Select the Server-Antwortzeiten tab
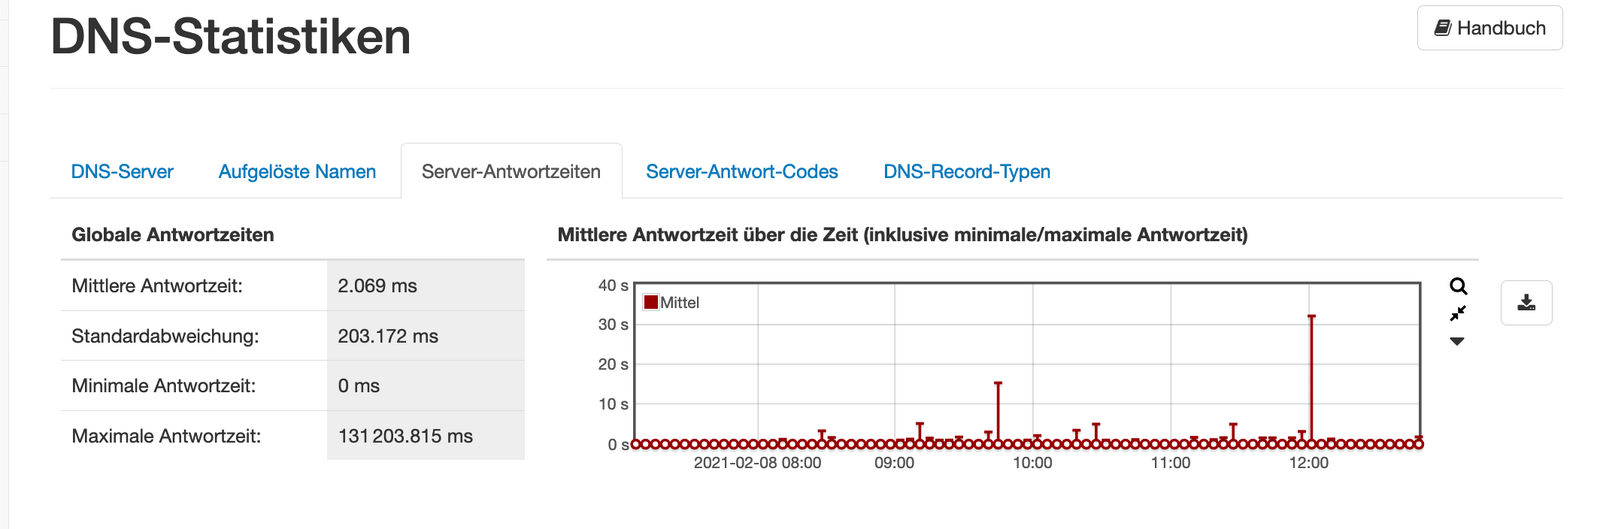The image size is (1600, 529). coord(511,172)
